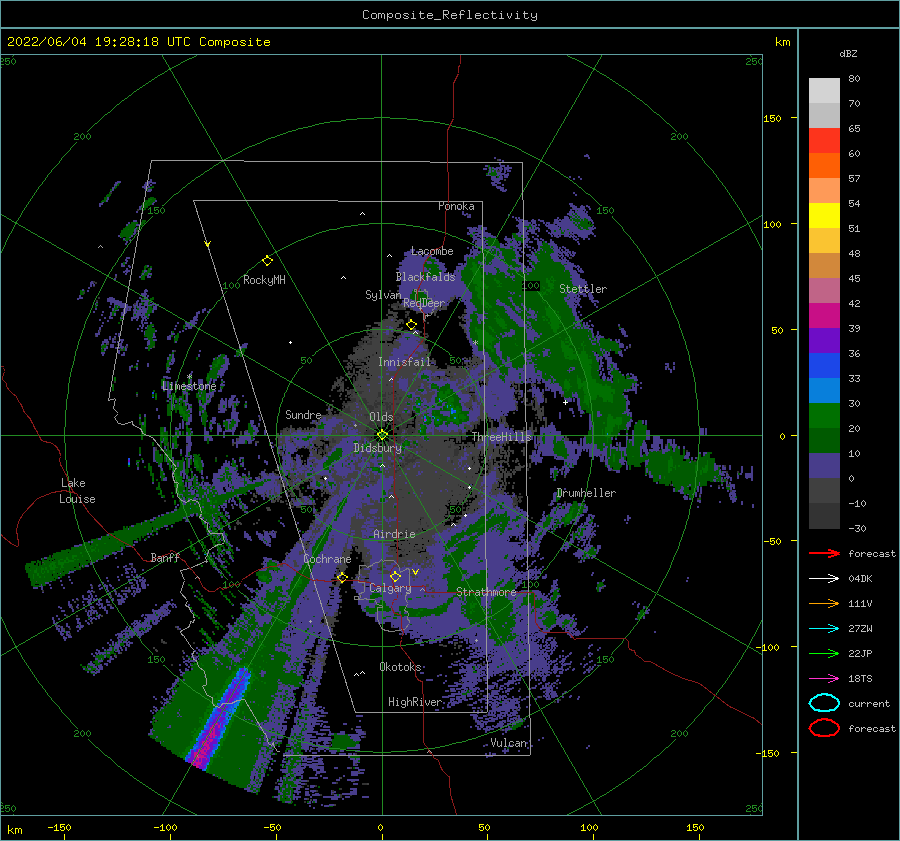Click the Strathmore city label
This screenshot has height=841, width=900.
pos(486,592)
